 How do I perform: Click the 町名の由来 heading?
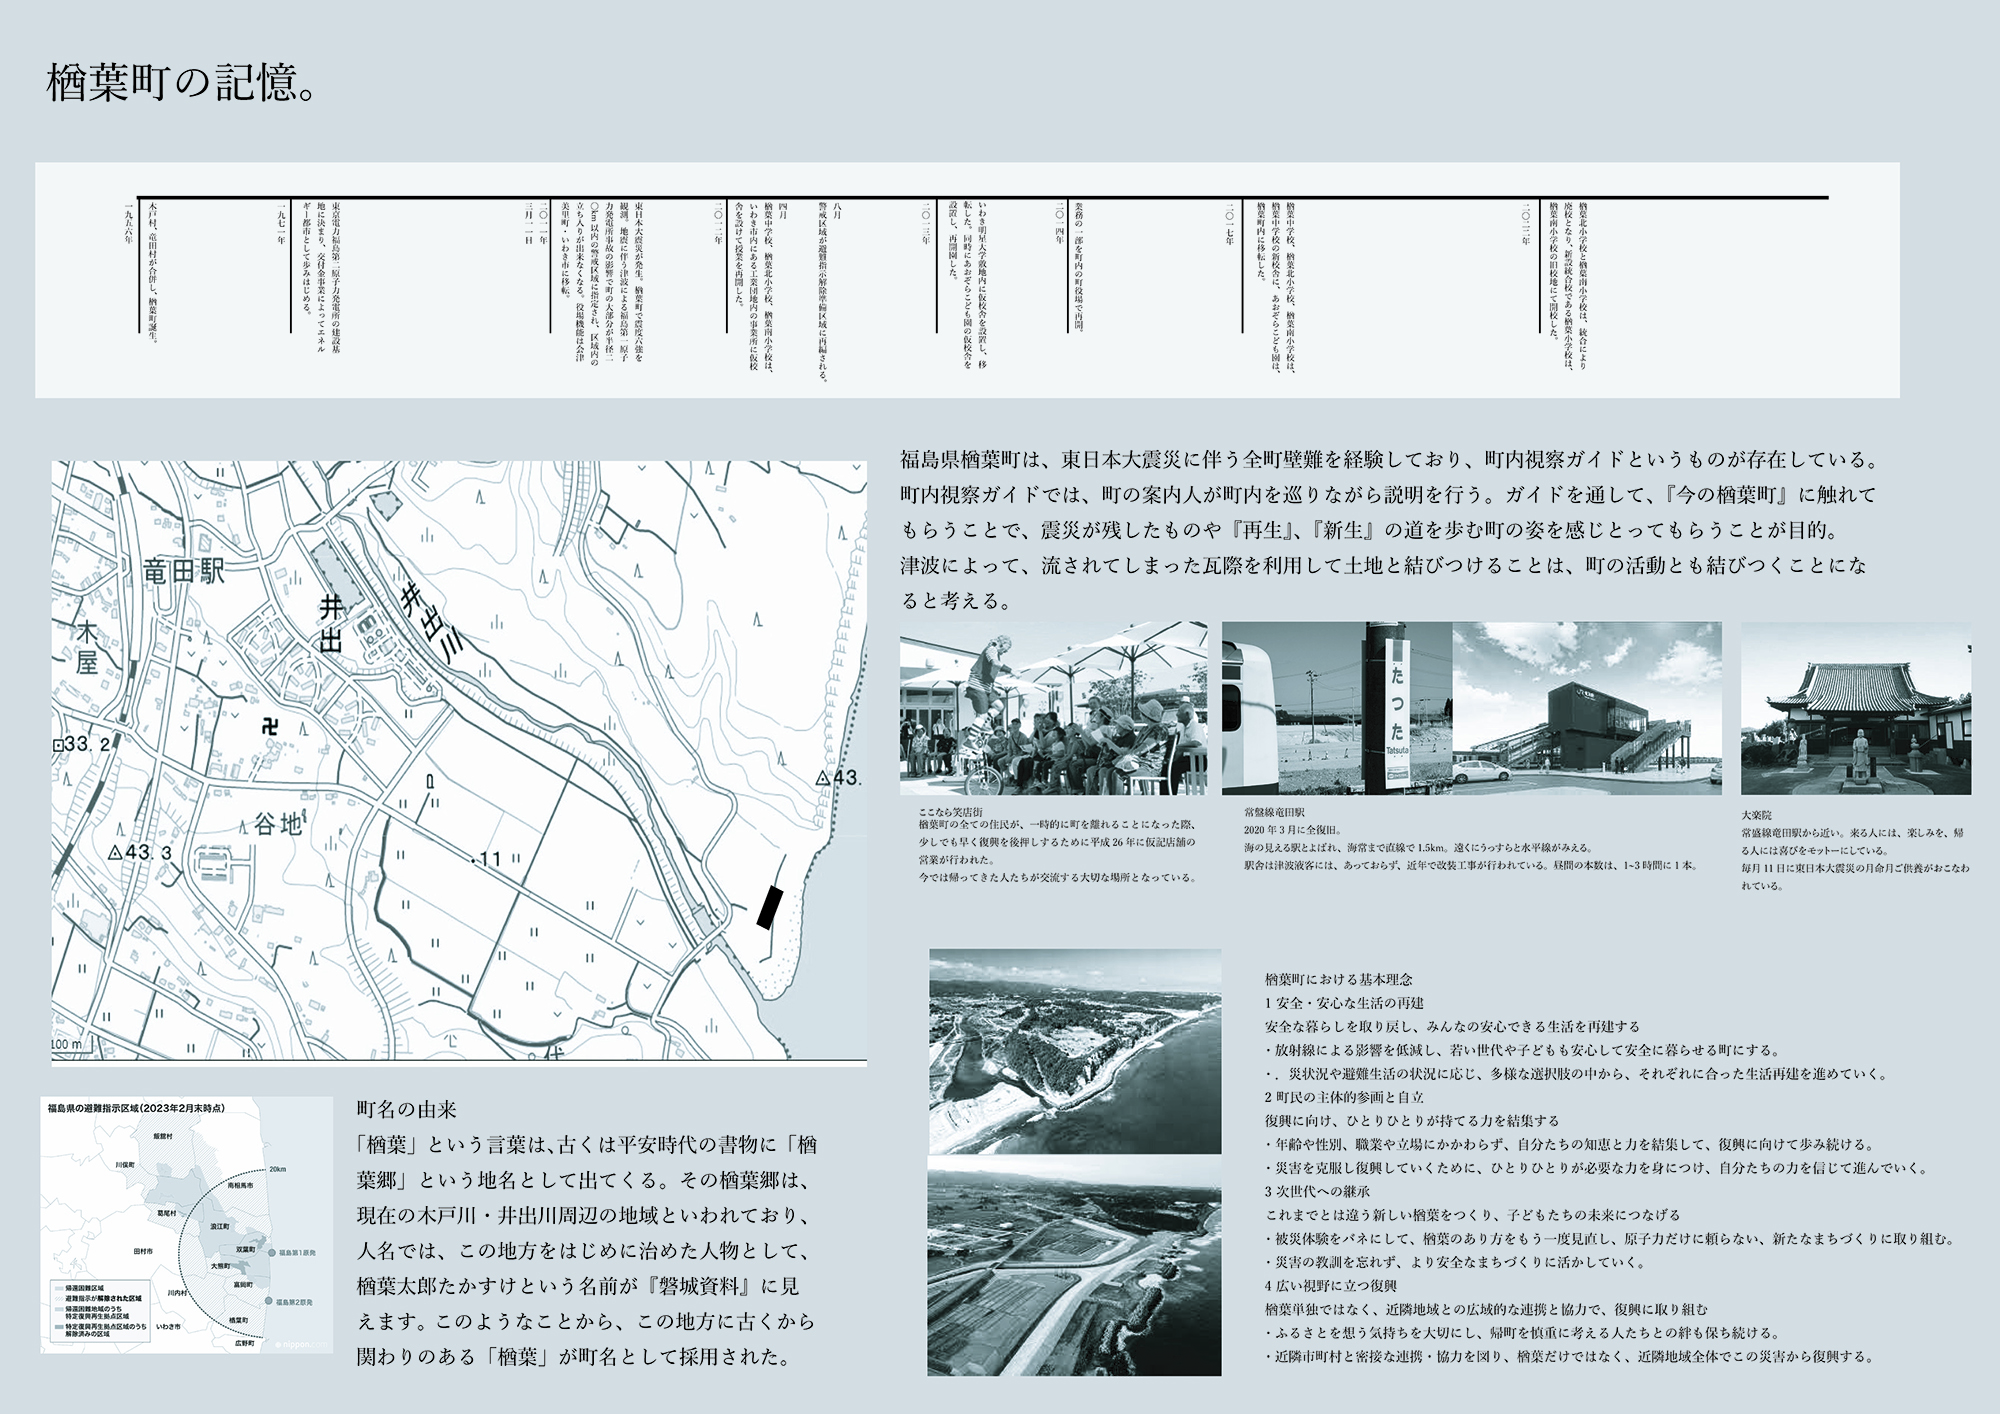tap(406, 1109)
